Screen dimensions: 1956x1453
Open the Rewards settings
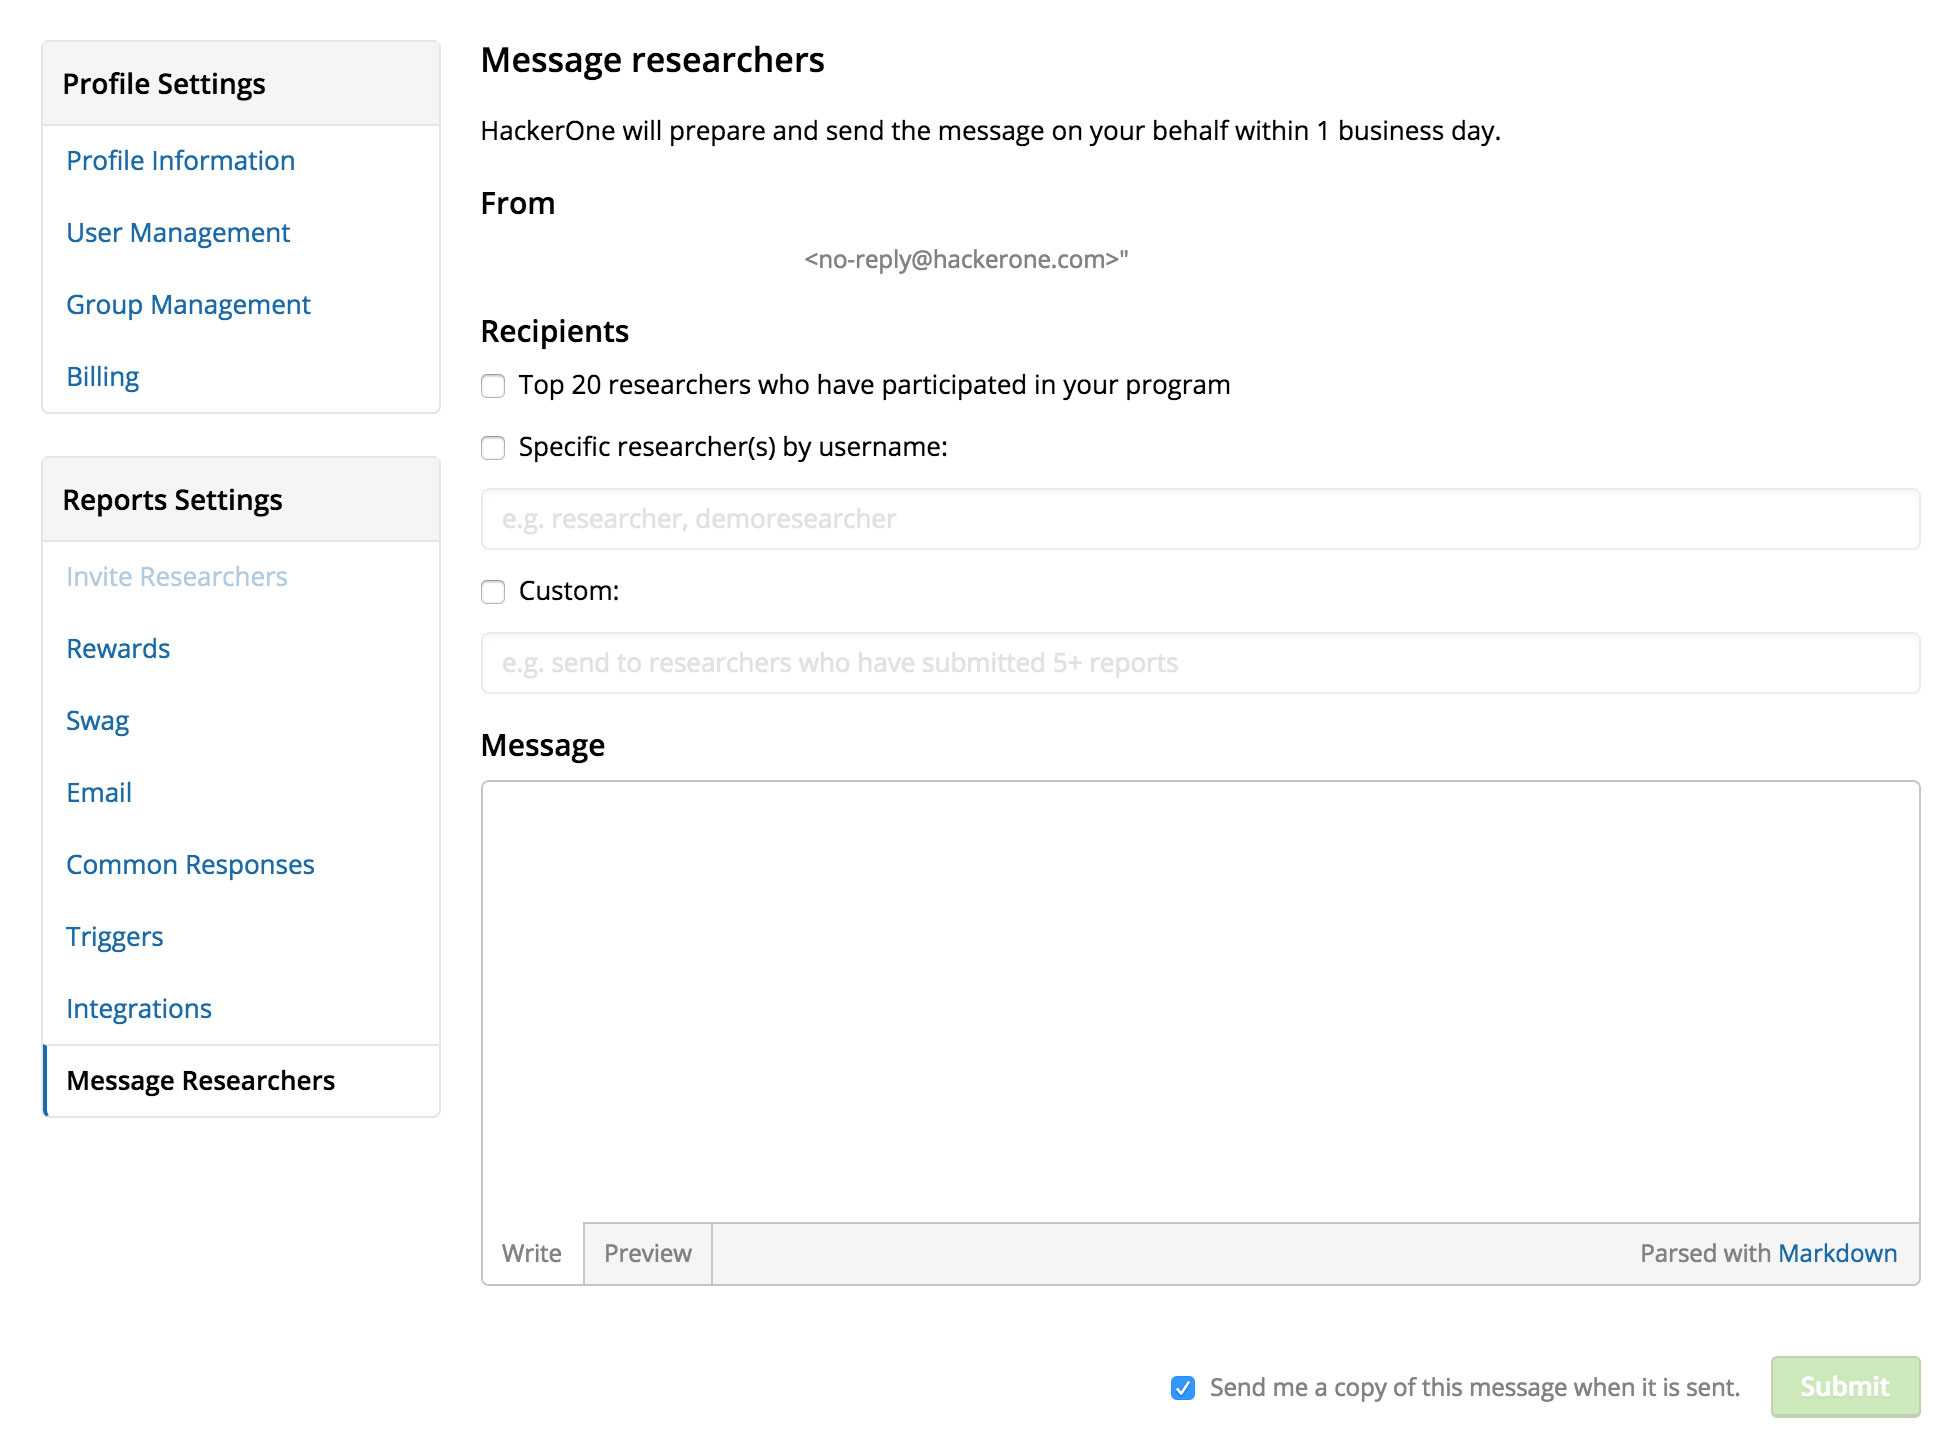pos(118,649)
